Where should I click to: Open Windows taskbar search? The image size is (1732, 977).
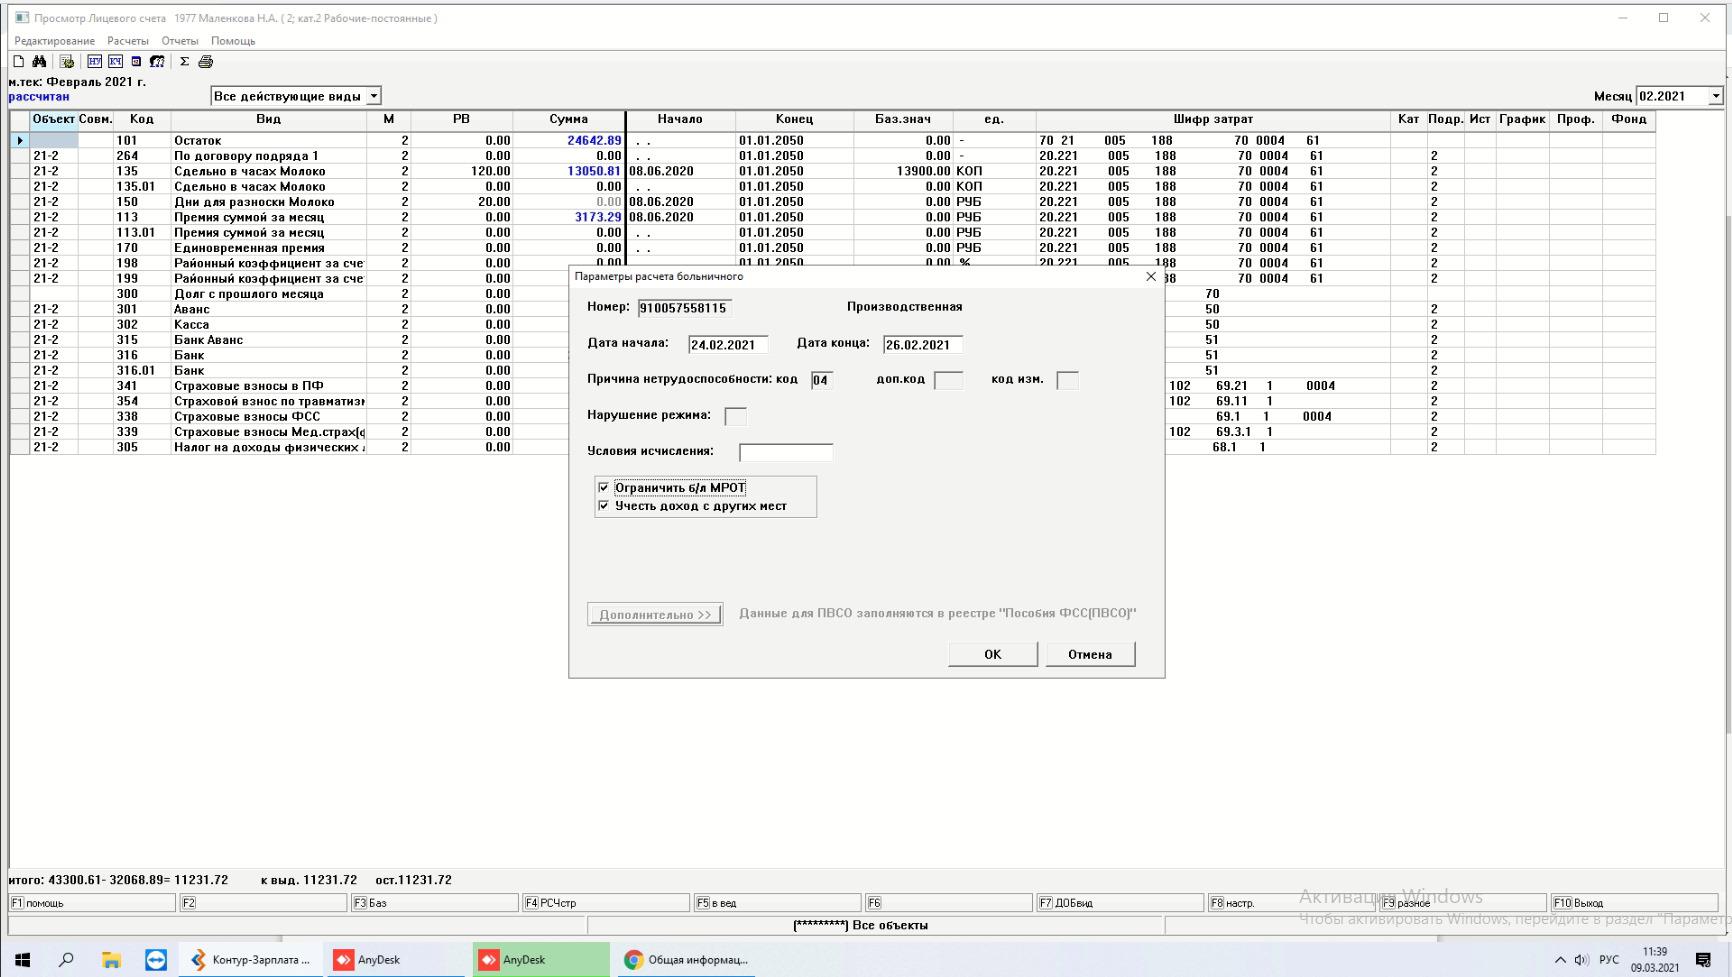point(67,960)
